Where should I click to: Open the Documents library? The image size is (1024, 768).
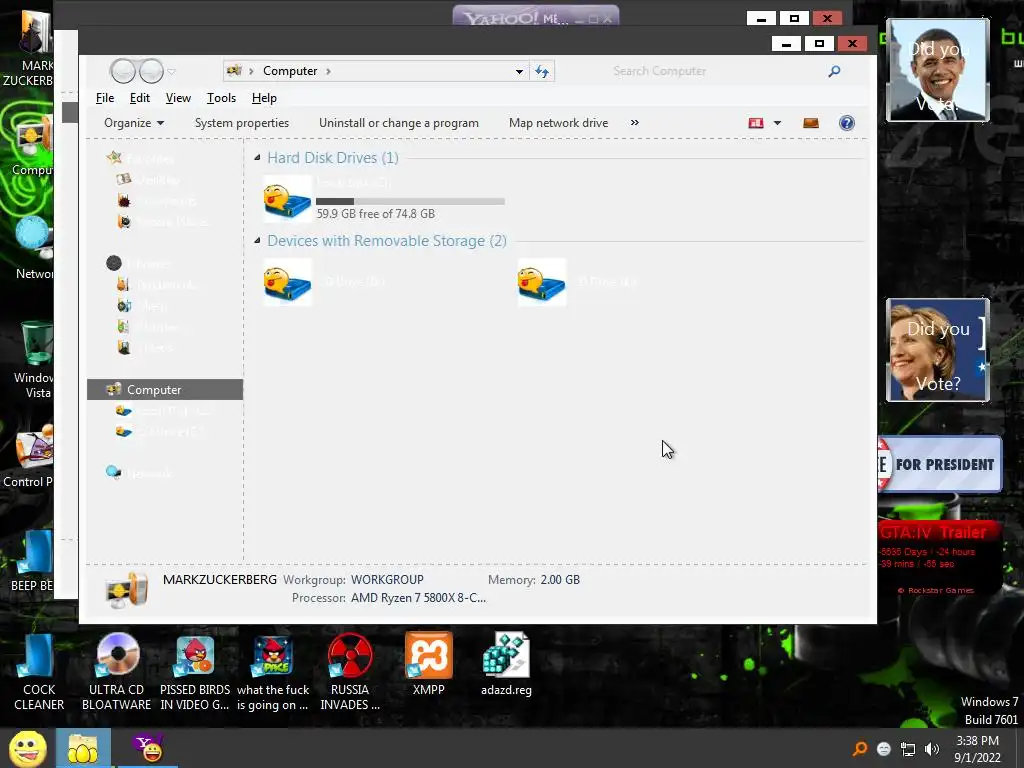157,285
